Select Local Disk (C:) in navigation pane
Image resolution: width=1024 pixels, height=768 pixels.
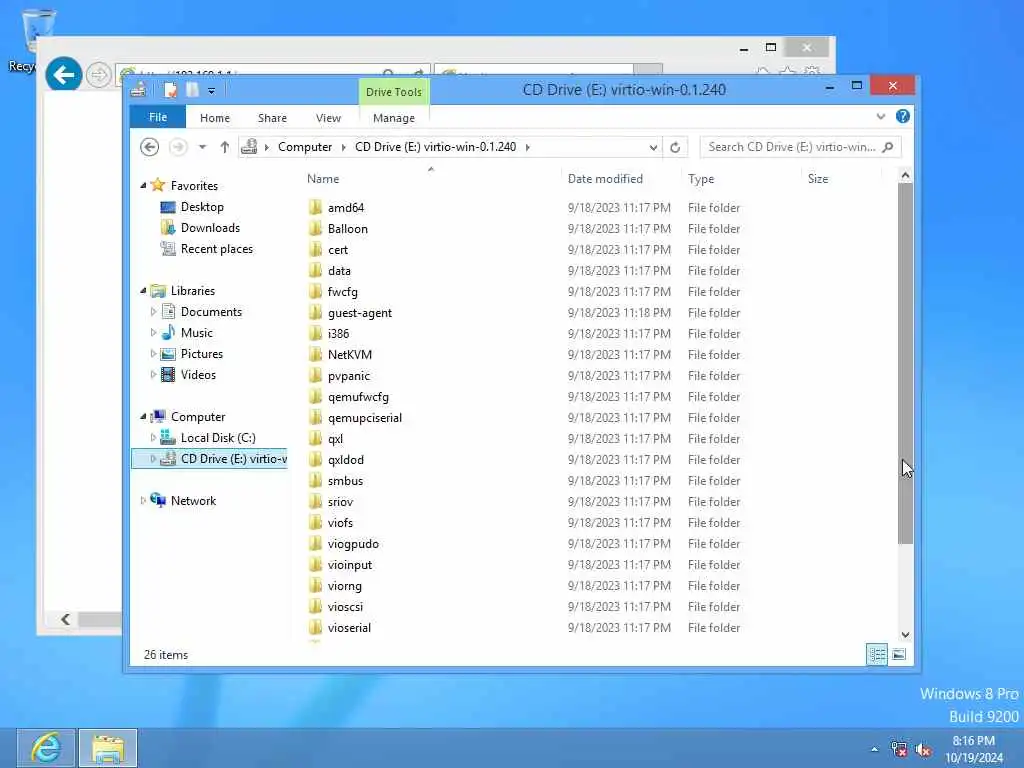[x=218, y=438]
